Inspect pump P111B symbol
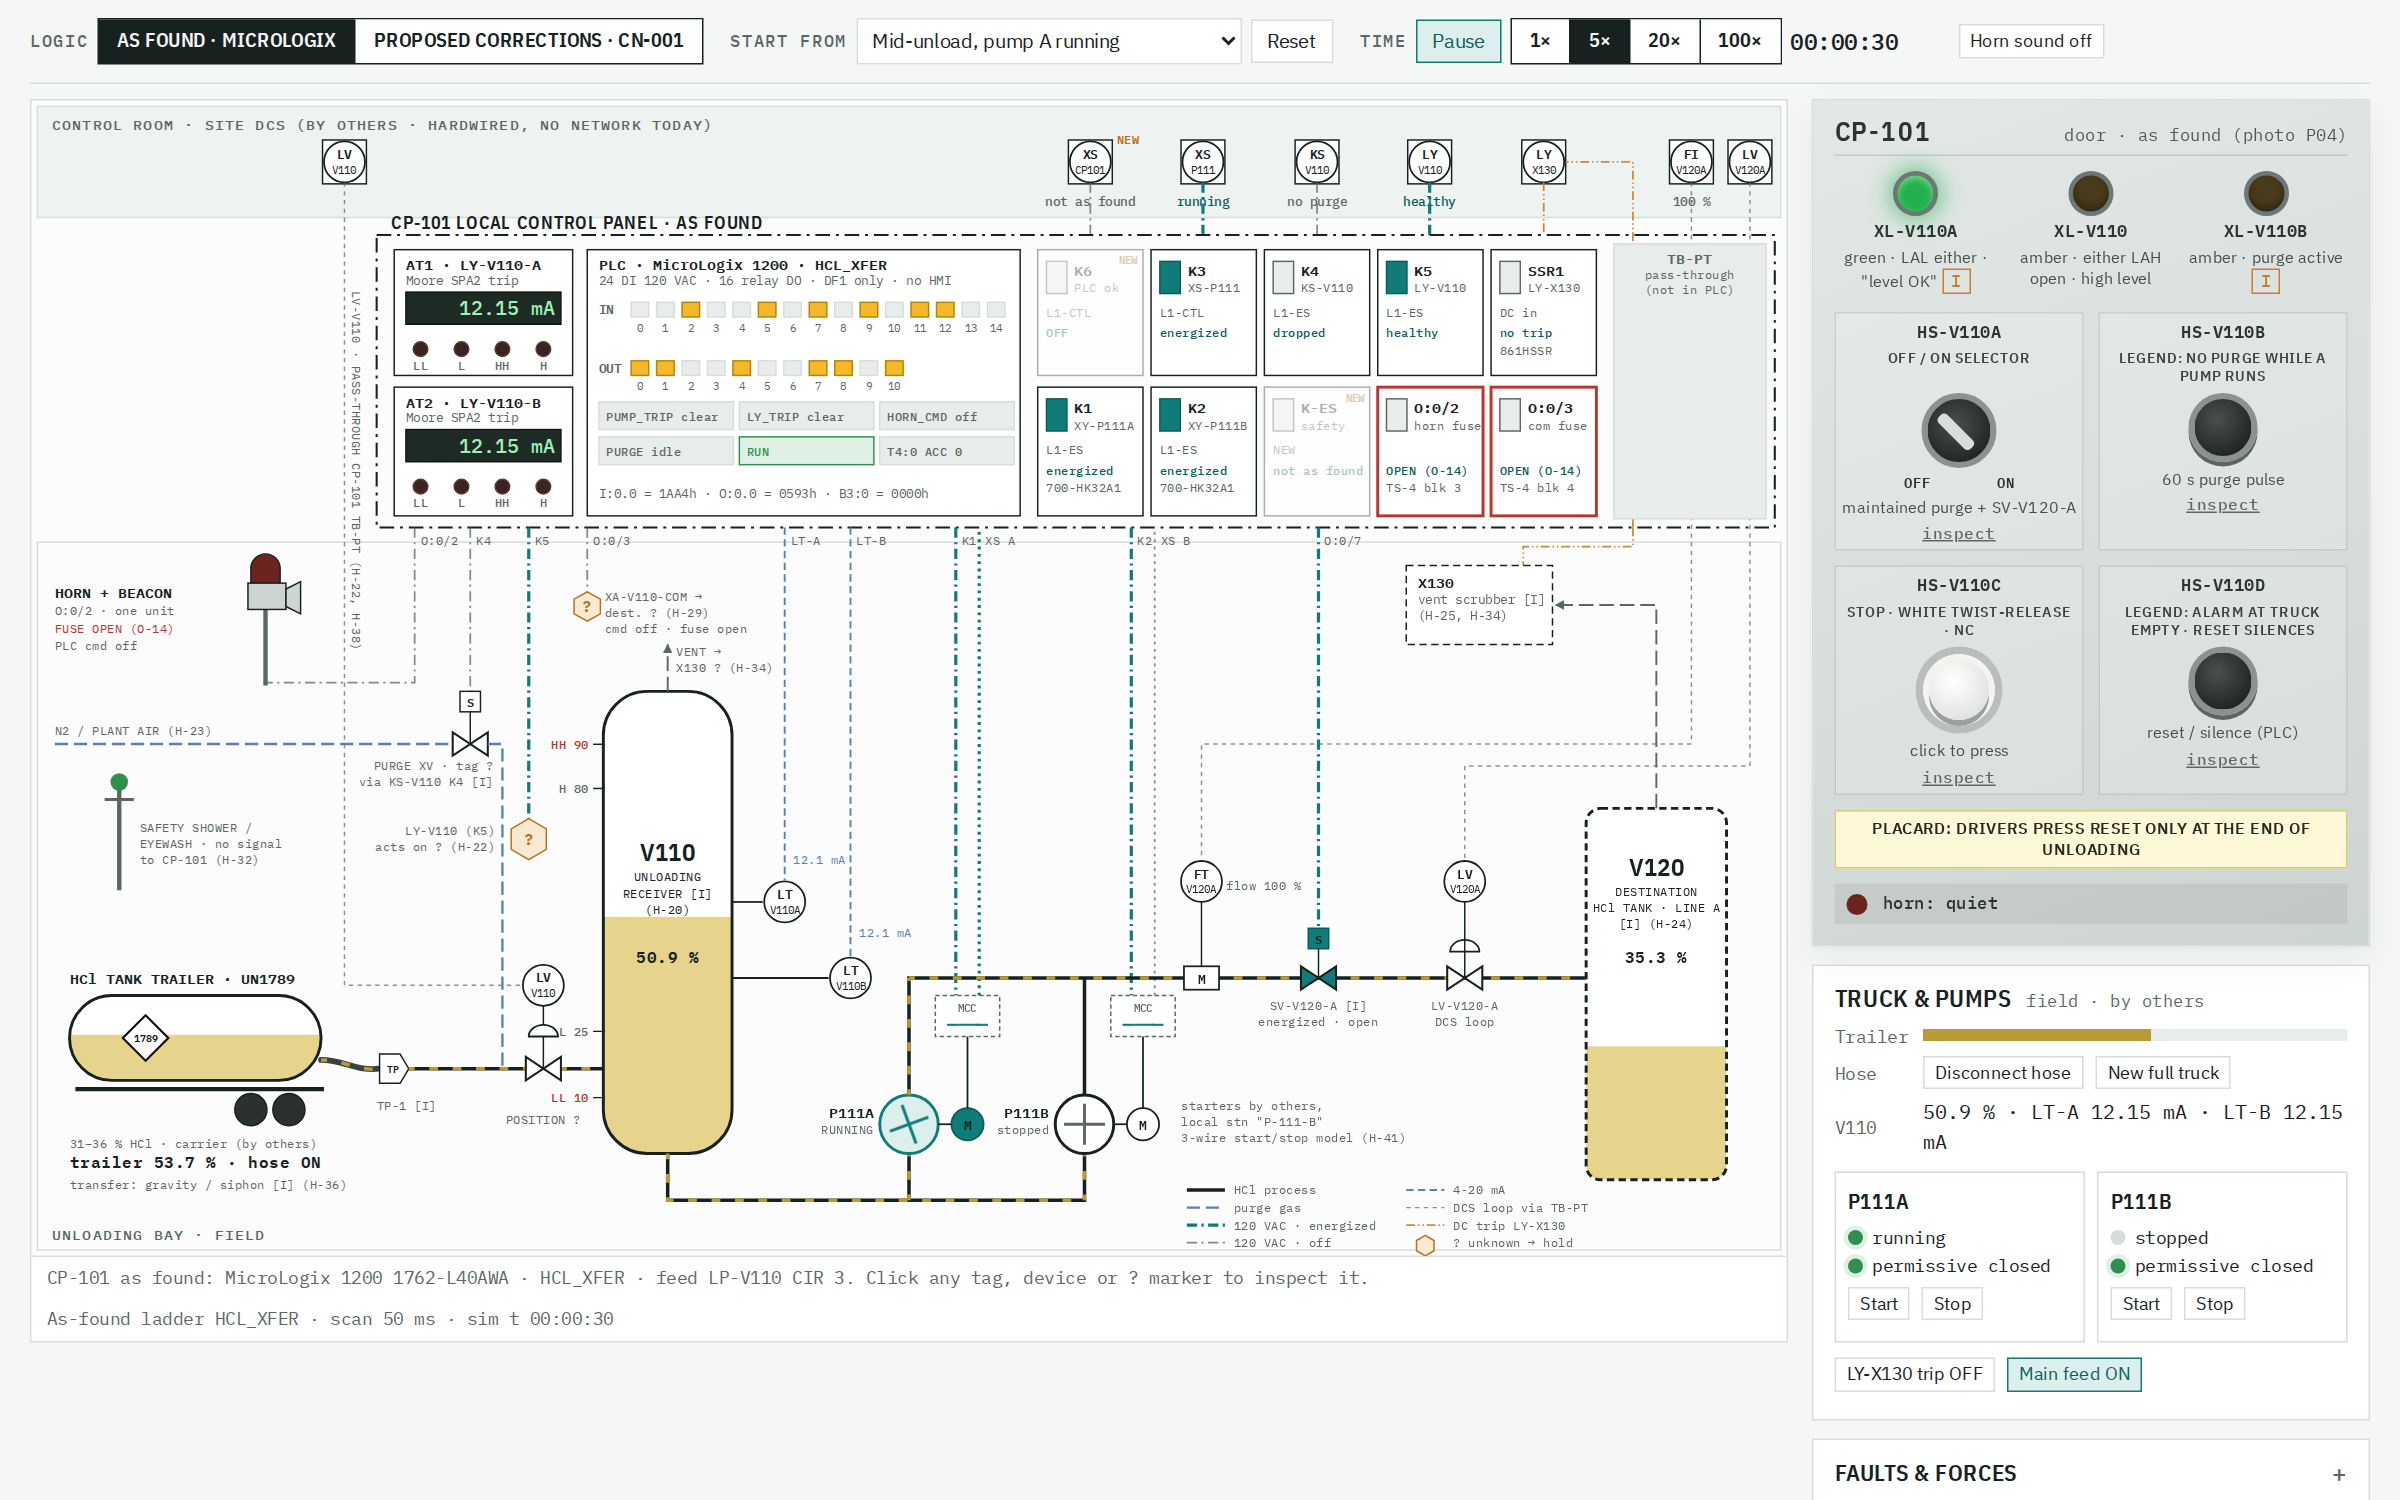The image size is (2400, 1500). coord(1084,1124)
